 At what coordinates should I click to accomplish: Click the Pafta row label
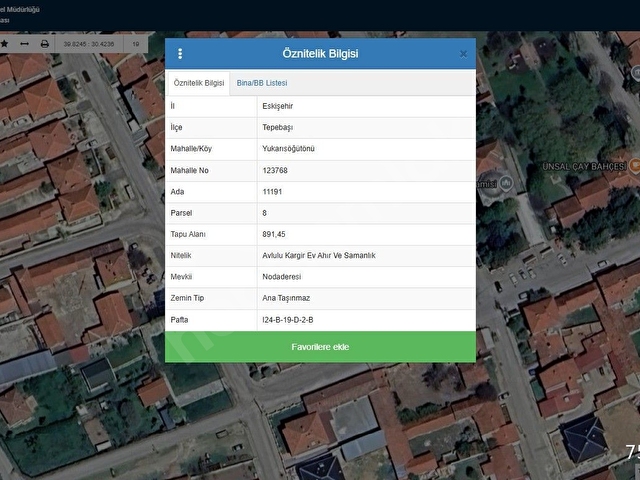click(x=179, y=320)
